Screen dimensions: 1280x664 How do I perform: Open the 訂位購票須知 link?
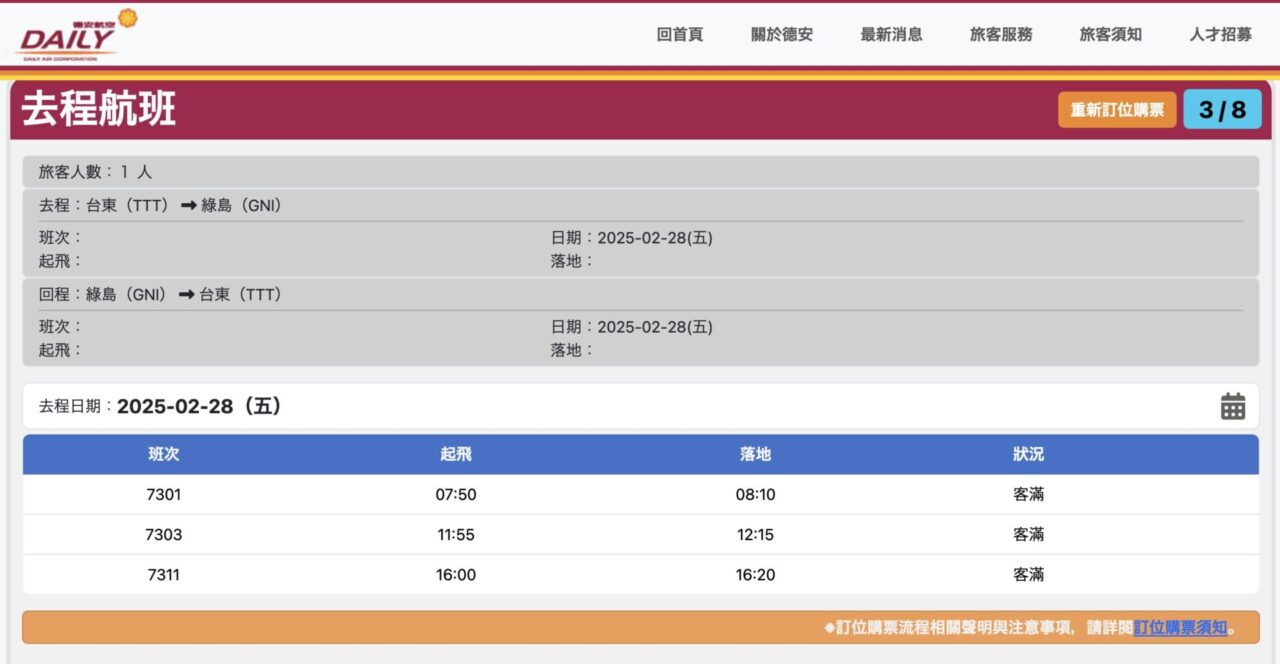pos(1180,628)
